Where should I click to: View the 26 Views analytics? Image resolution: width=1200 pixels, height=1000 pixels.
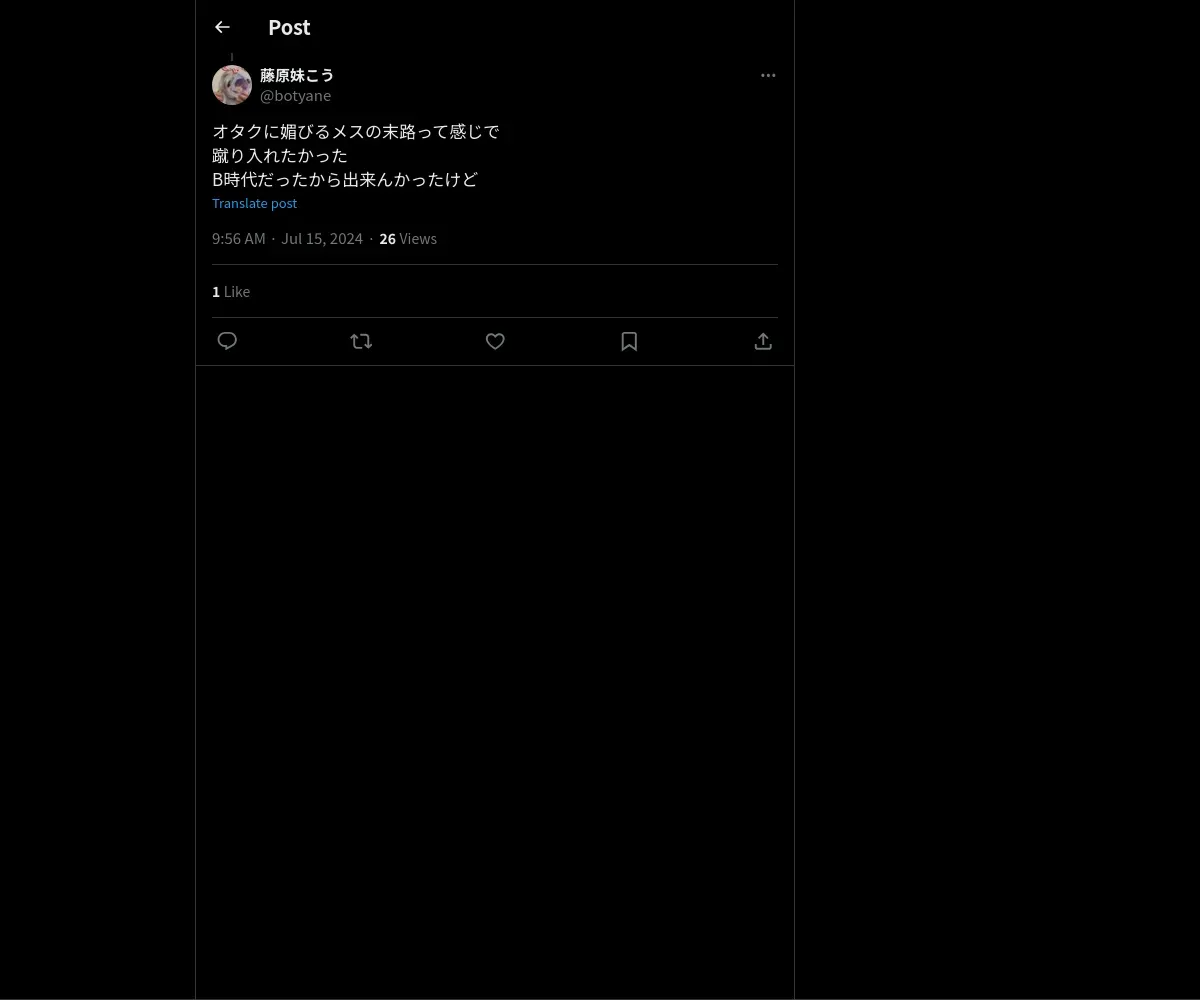[408, 238]
